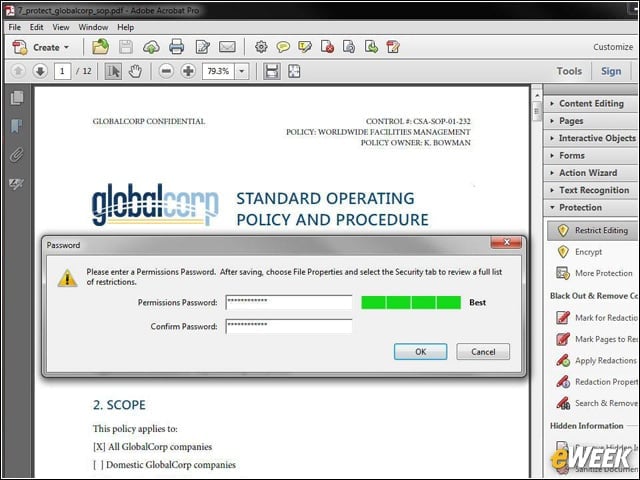Click the 79.3% zoom value field
640x480 pixels.
219,71
